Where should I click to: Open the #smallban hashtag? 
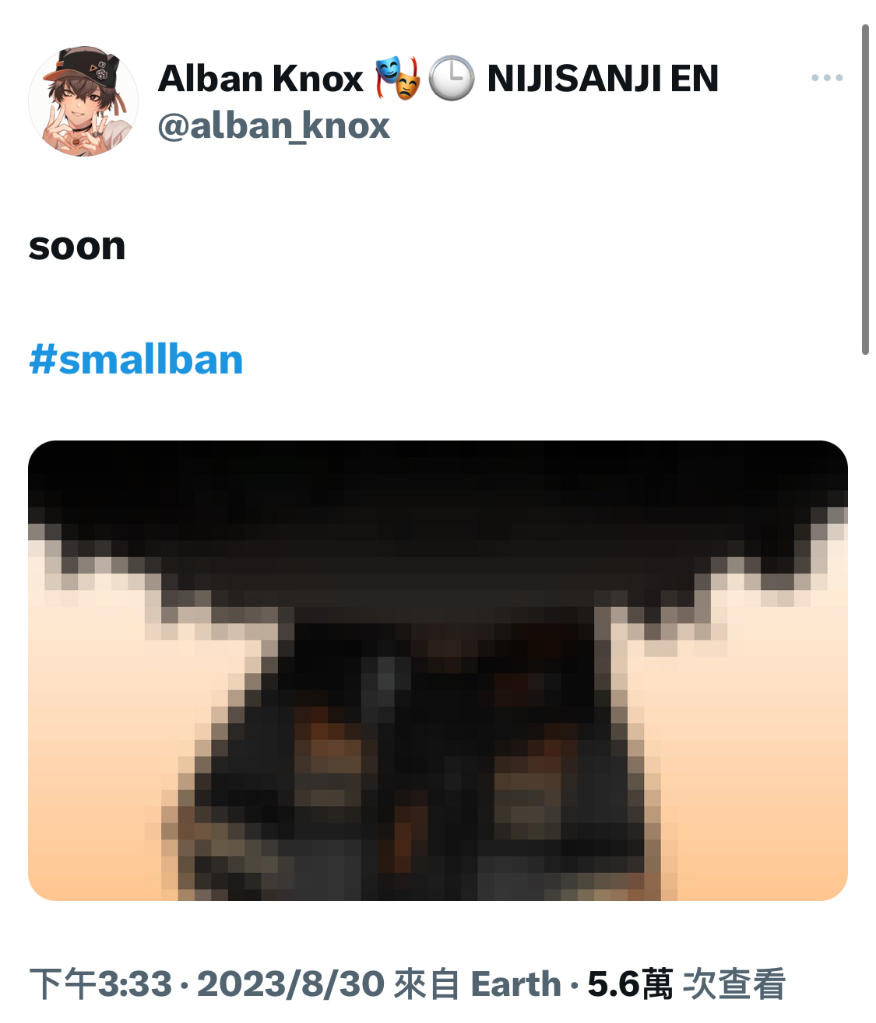(x=136, y=359)
